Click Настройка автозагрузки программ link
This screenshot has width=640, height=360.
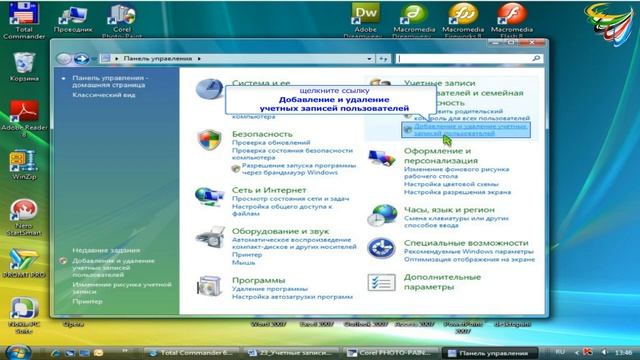coord(292,297)
